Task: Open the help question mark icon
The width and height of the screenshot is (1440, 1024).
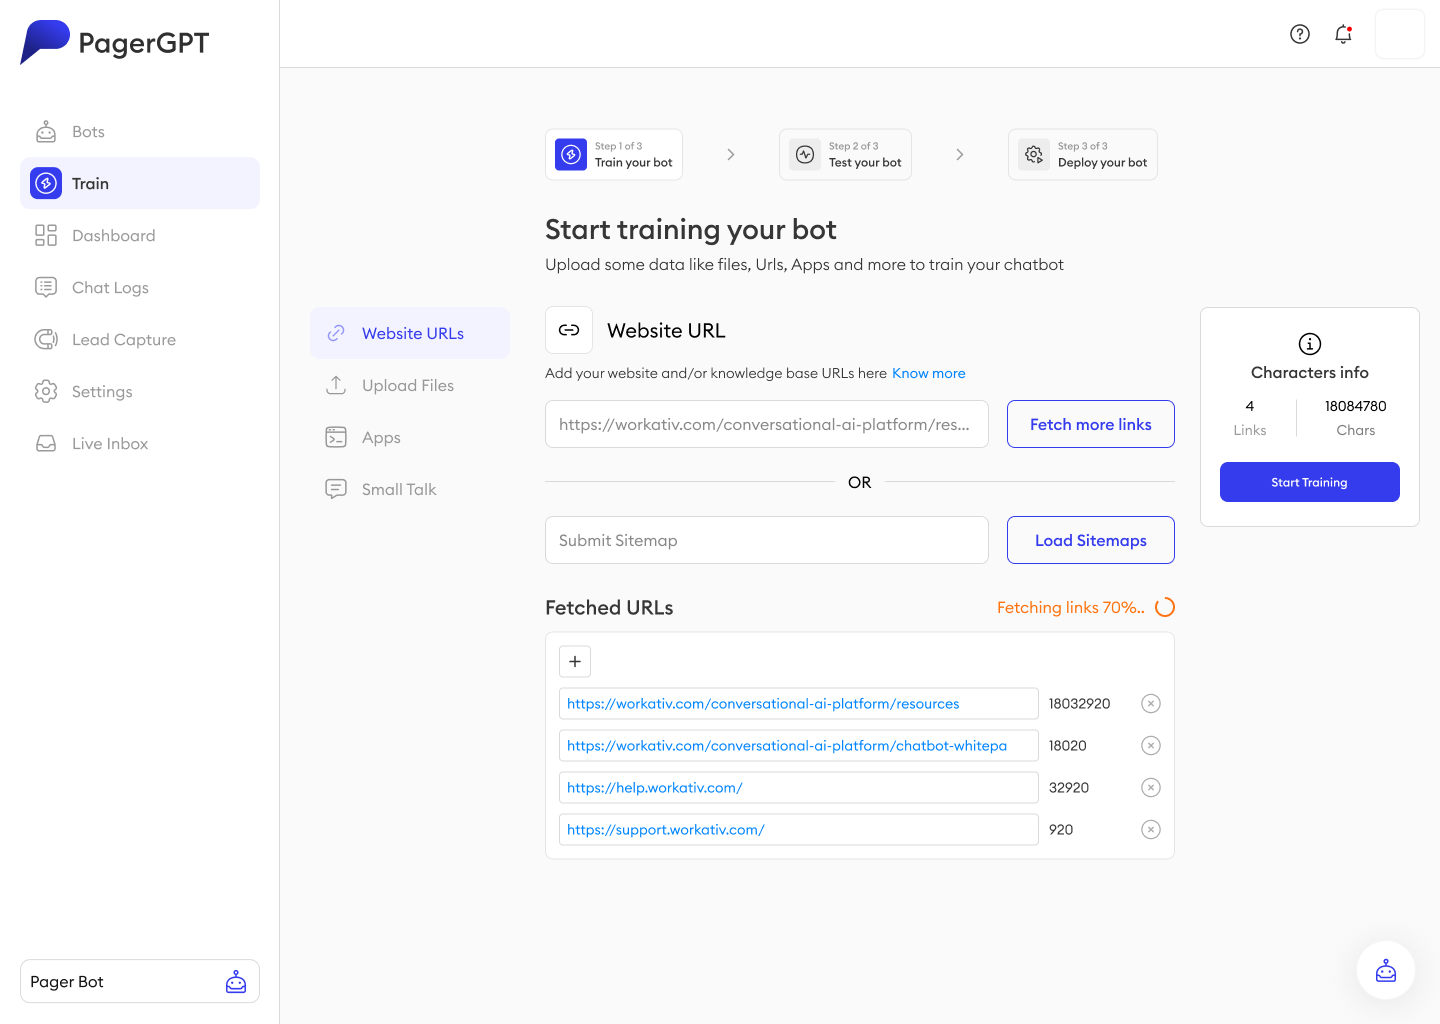Action: (x=1300, y=34)
